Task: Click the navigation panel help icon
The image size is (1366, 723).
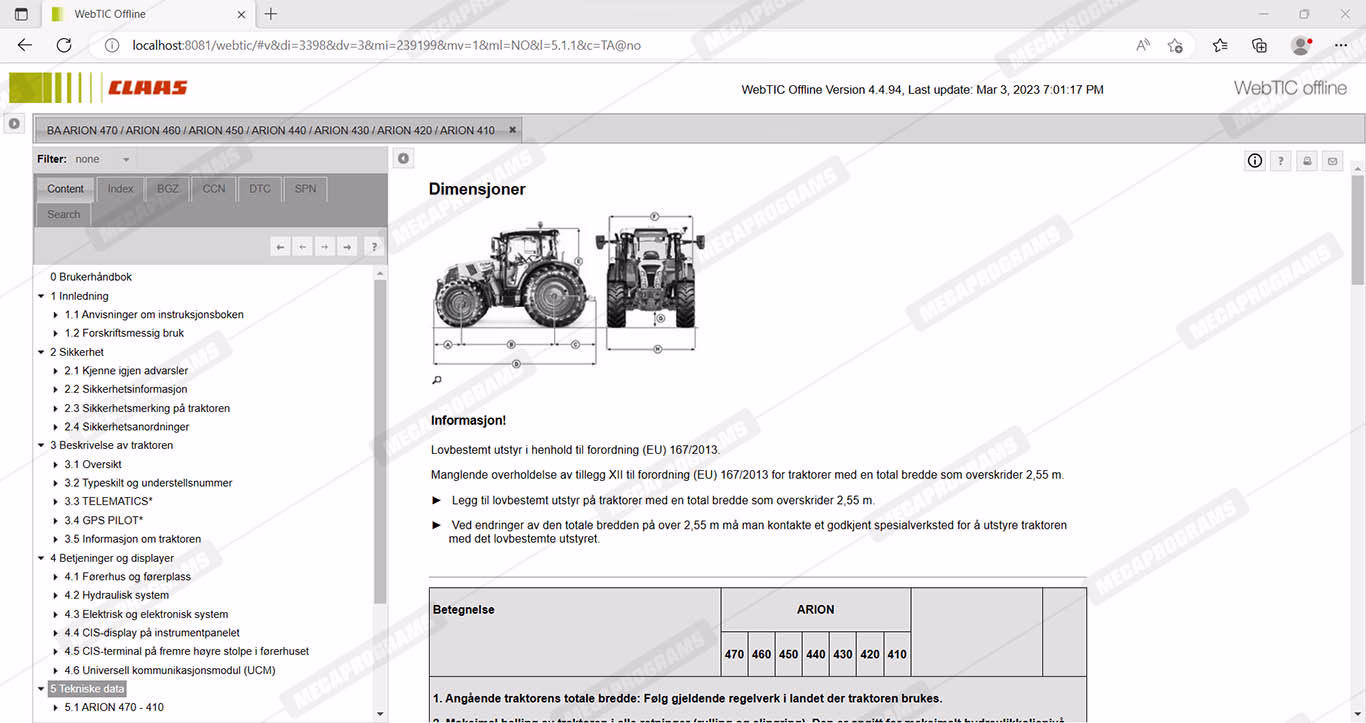Action: point(373,246)
